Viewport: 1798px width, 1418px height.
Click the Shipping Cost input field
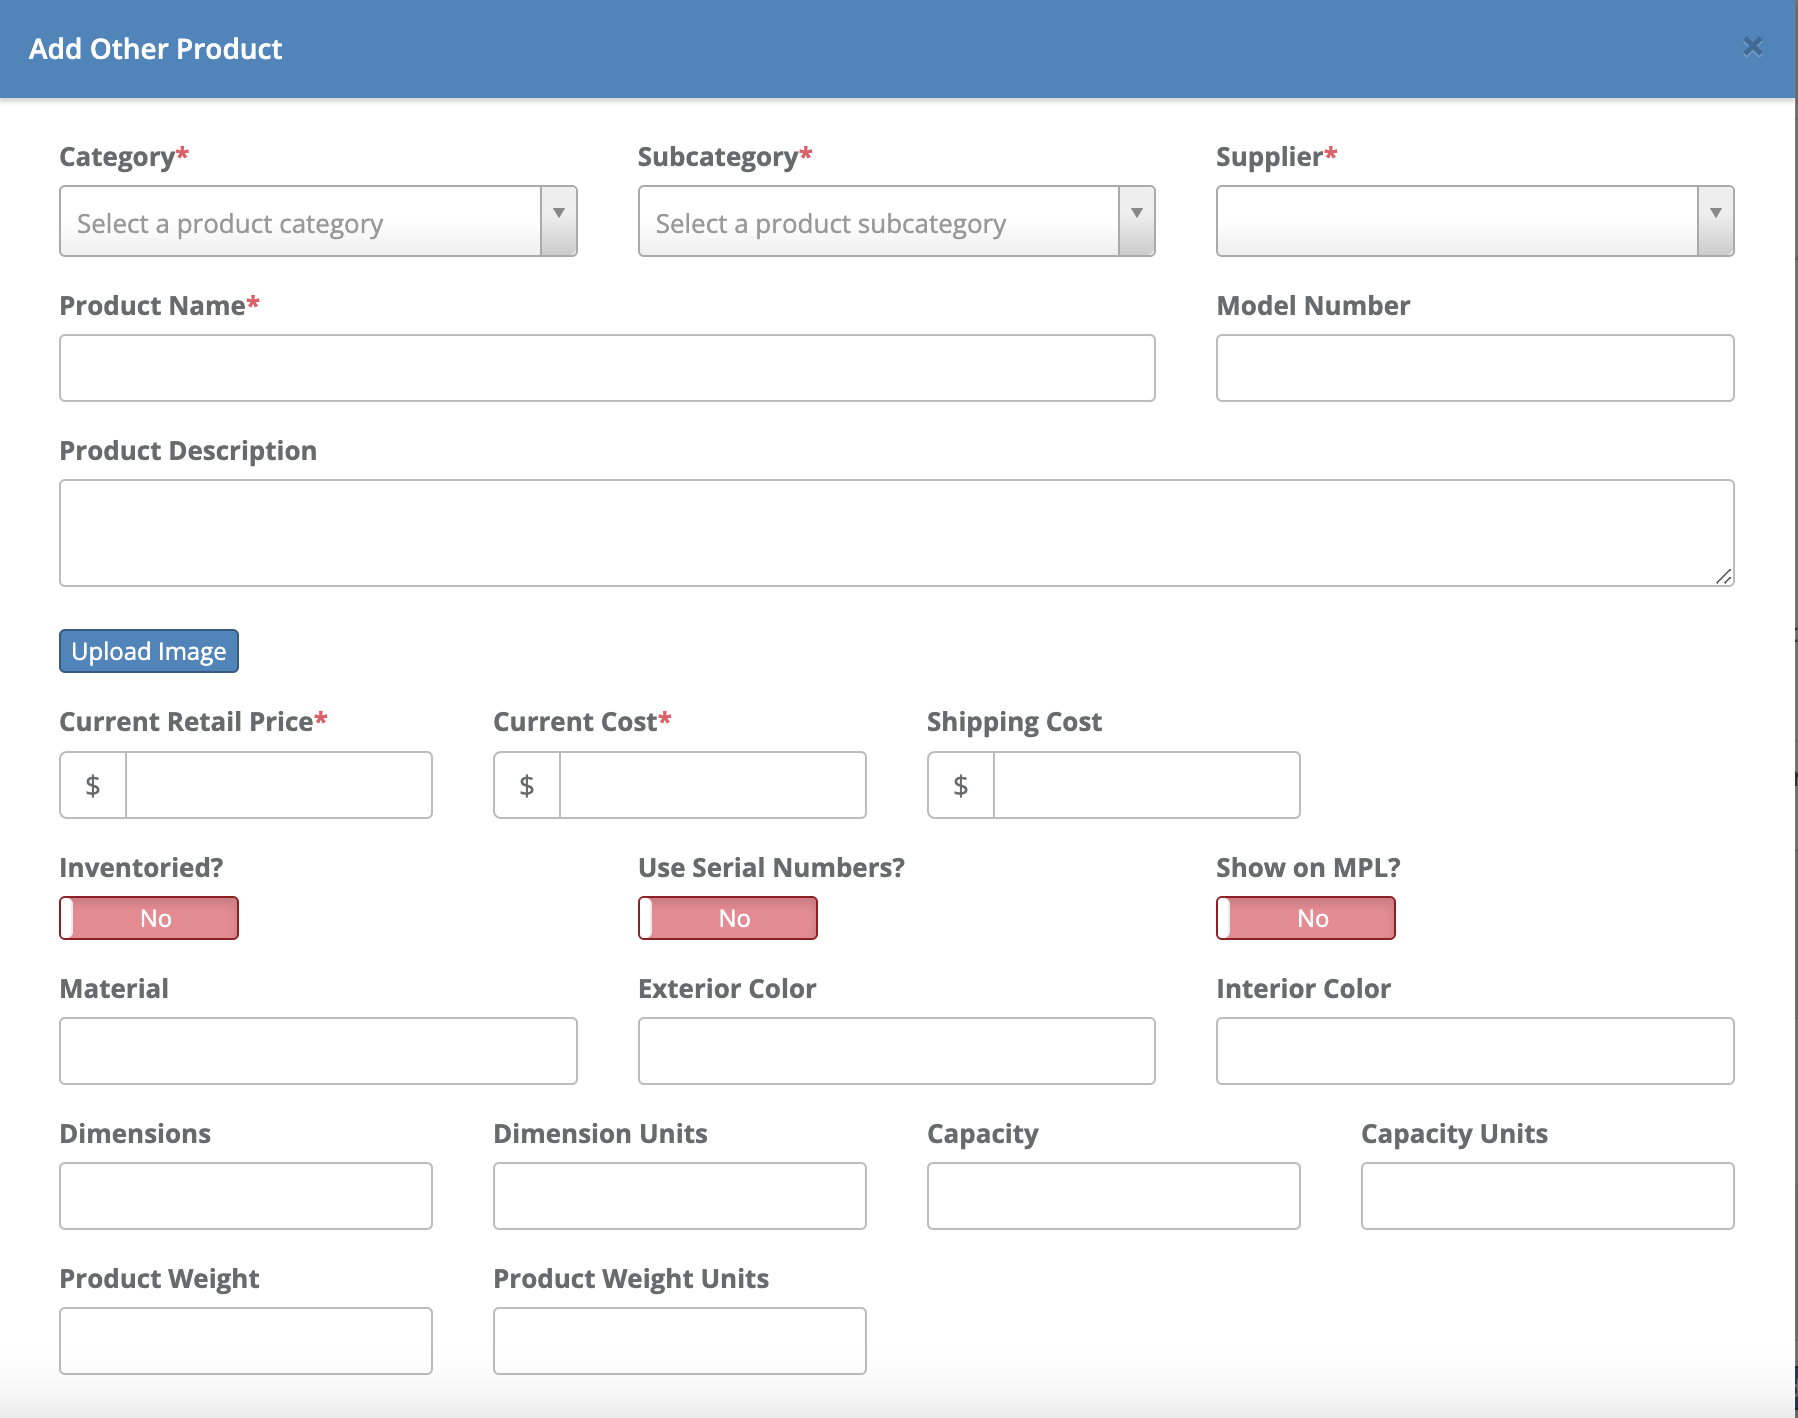pos(1146,785)
